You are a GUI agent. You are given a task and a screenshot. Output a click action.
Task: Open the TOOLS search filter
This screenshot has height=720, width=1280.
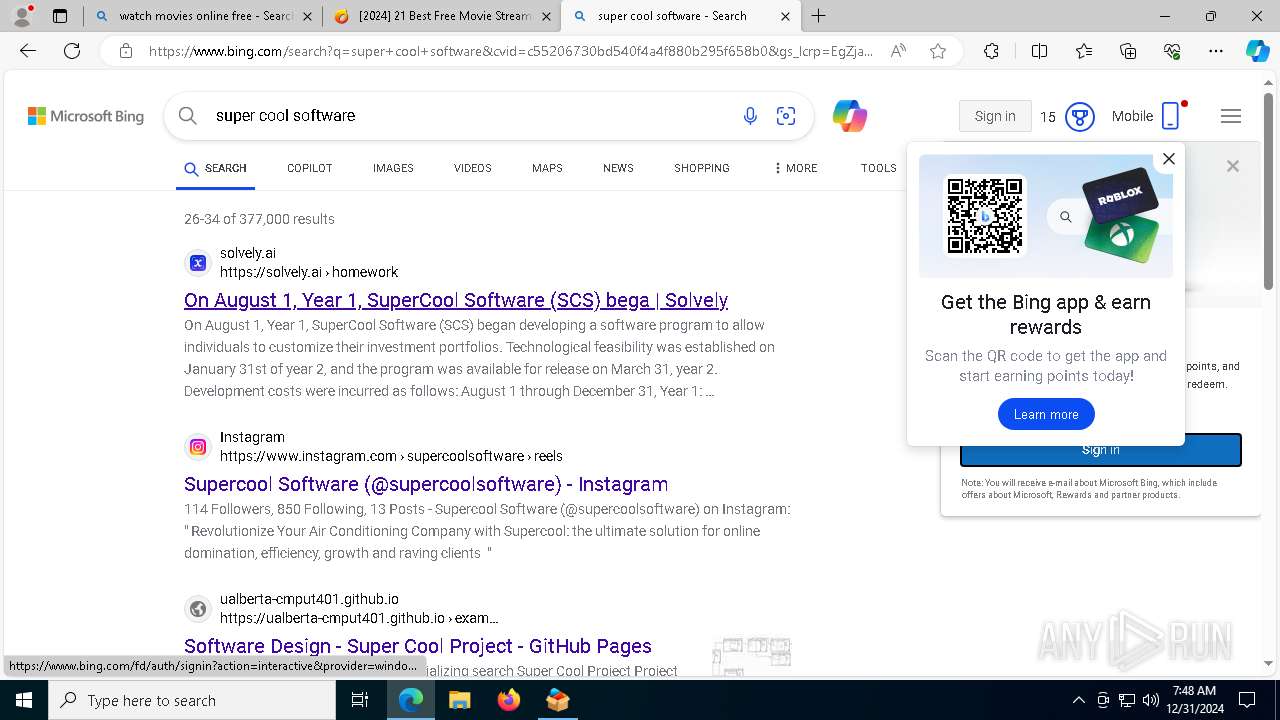[878, 168]
